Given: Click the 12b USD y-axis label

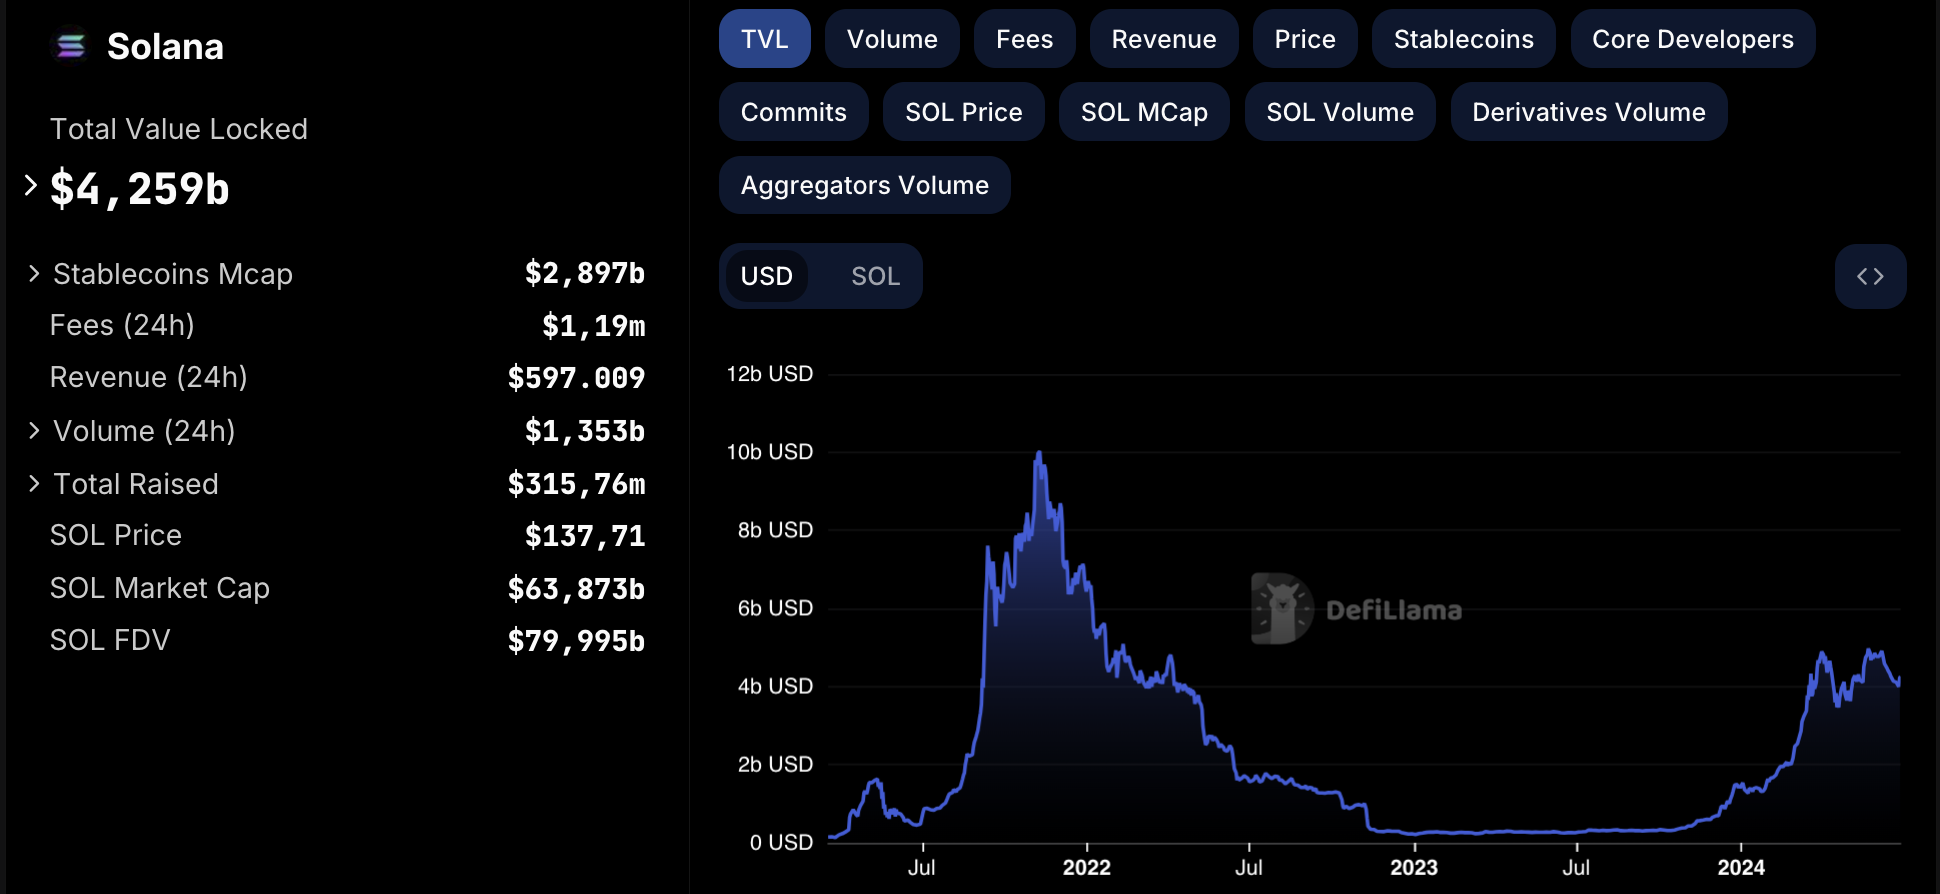Looking at the screenshot, I should point(769,374).
